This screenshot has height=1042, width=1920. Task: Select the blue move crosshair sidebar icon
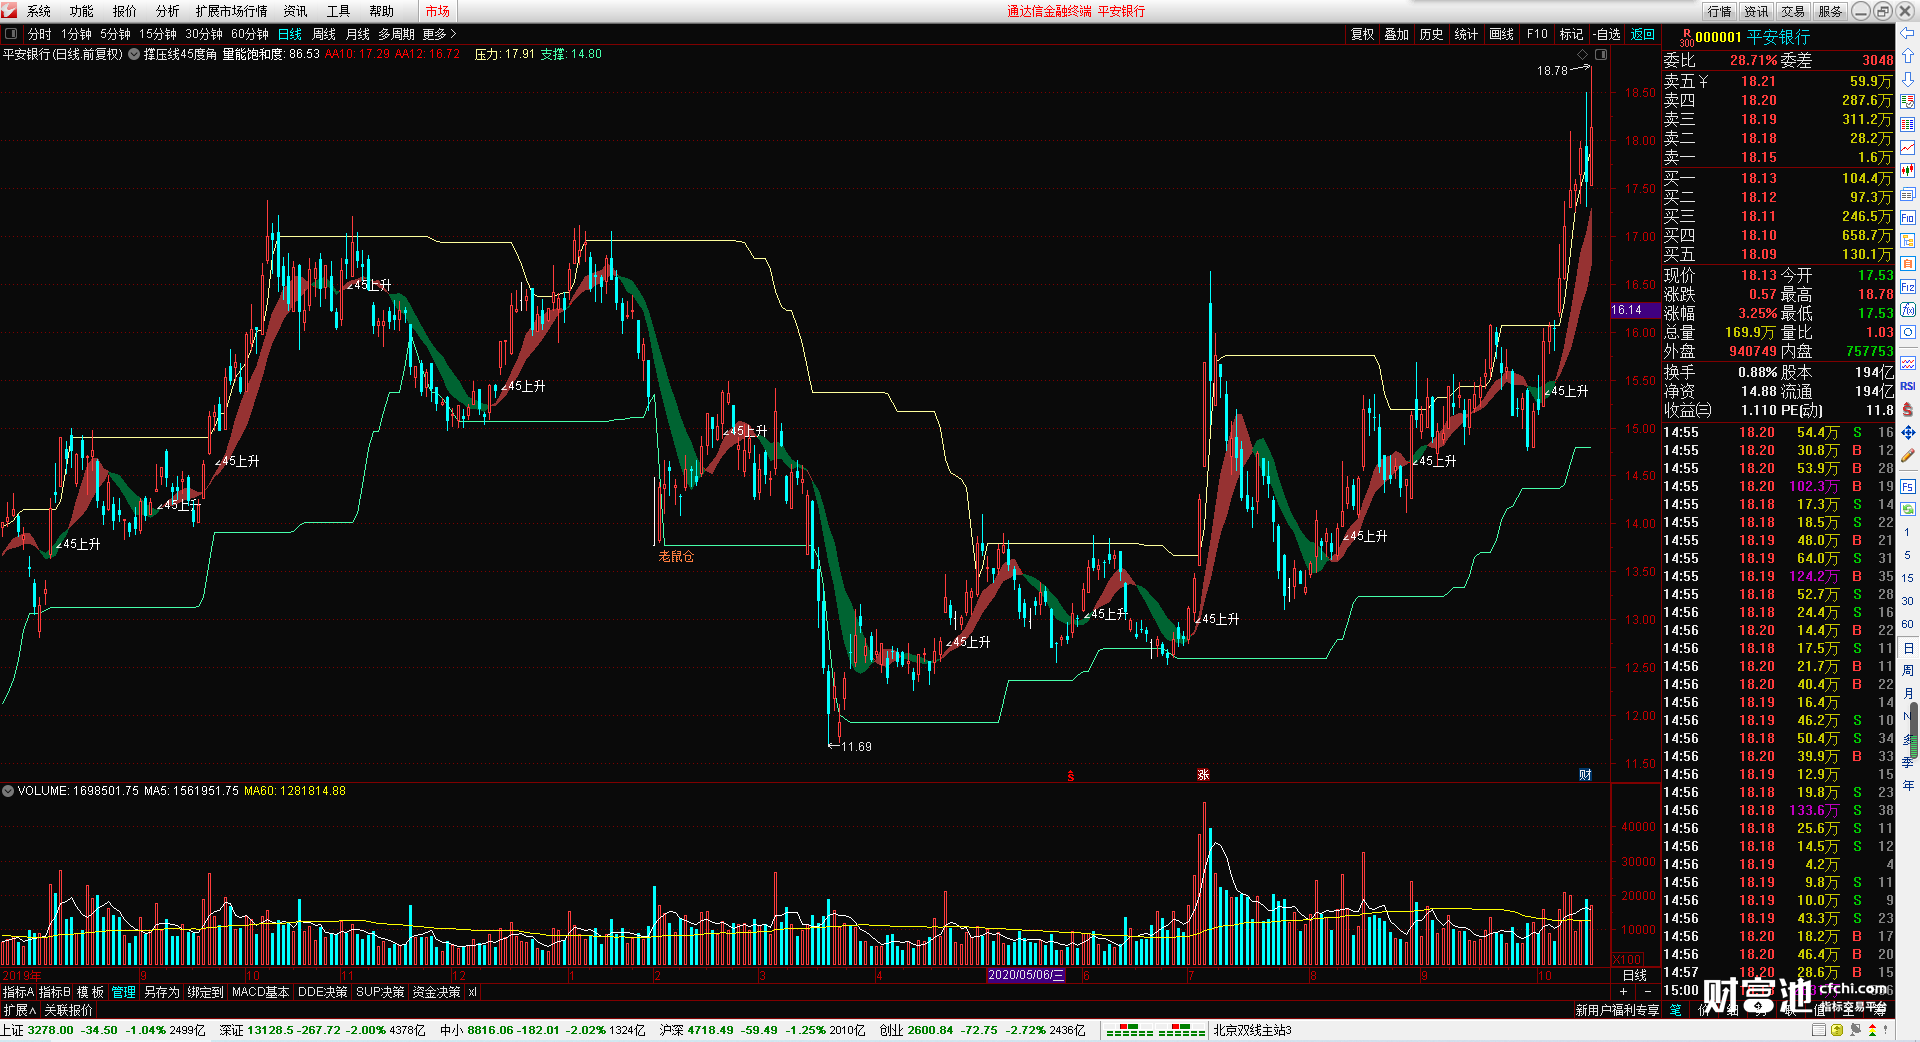pyautogui.click(x=1907, y=432)
